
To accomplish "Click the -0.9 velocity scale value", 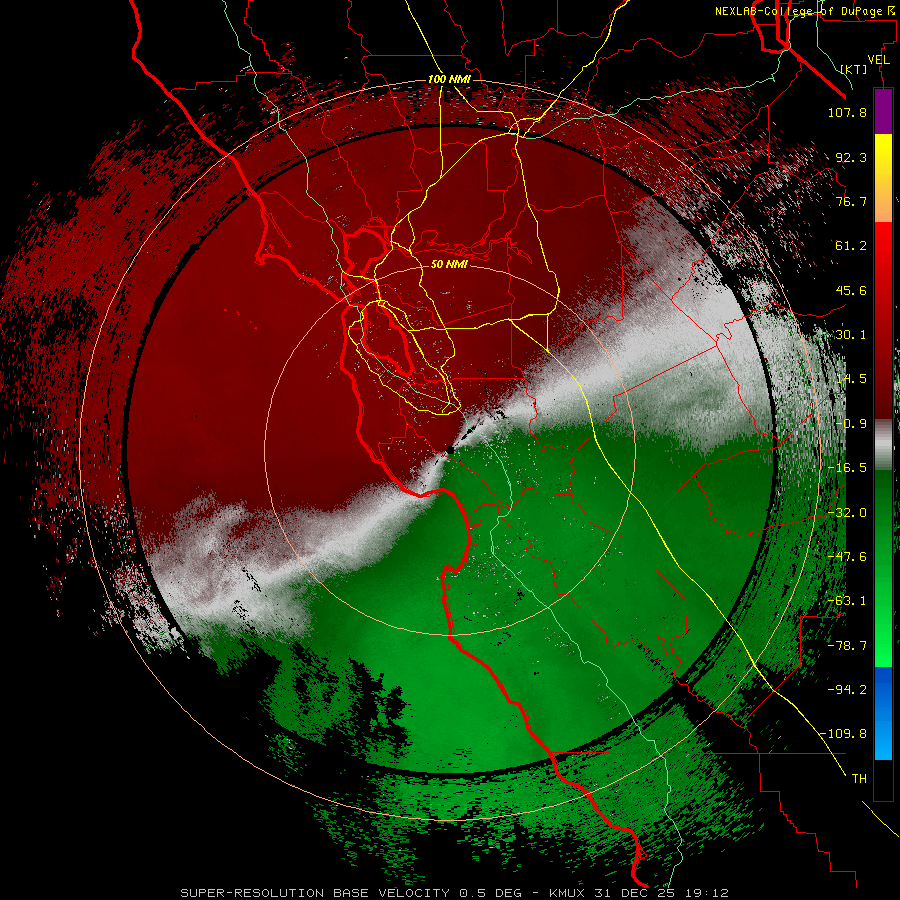I will [x=851, y=424].
